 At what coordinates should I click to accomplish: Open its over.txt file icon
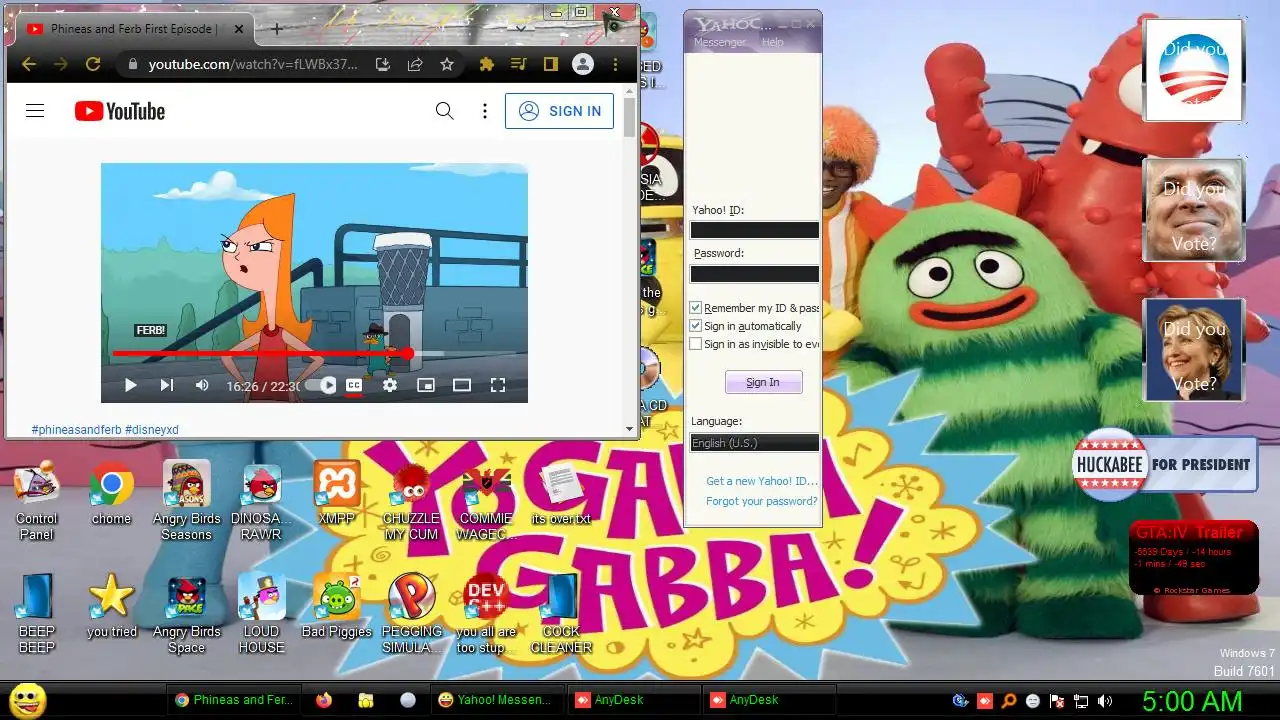point(561,494)
